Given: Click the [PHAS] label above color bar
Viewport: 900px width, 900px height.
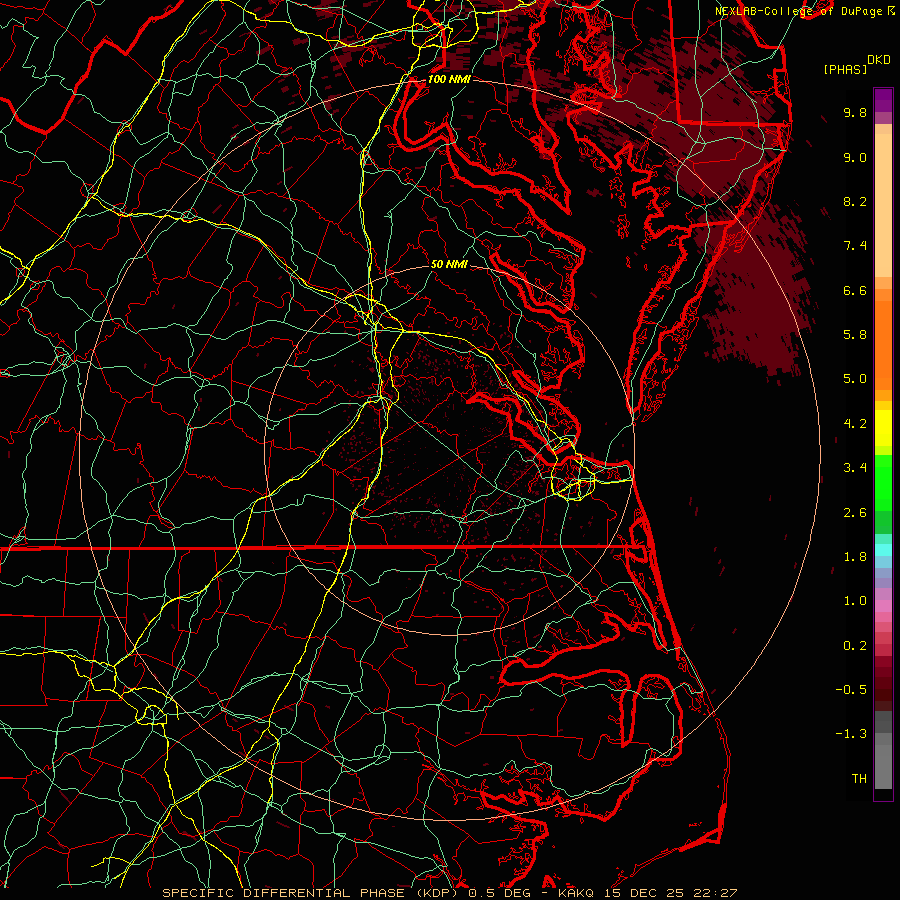Looking at the screenshot, I should pyautogui.click(x=845, y=69).
